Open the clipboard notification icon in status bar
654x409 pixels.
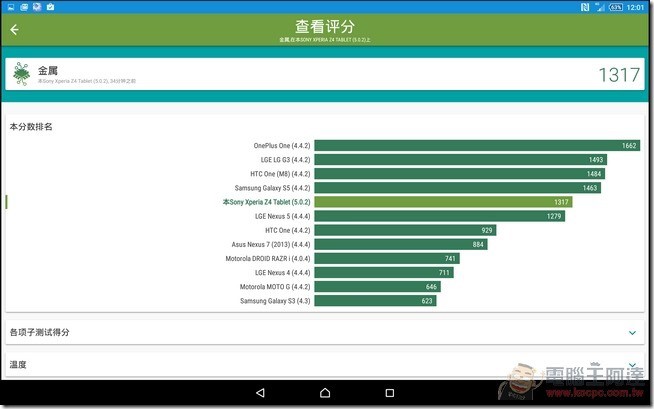tap(50, 7)
